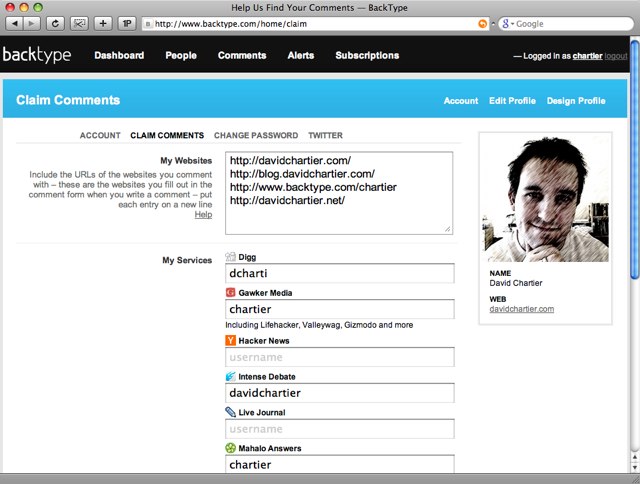This screenshot has width=640, height=484.
Task: Click the backtype logo
Action: (37, 55)
